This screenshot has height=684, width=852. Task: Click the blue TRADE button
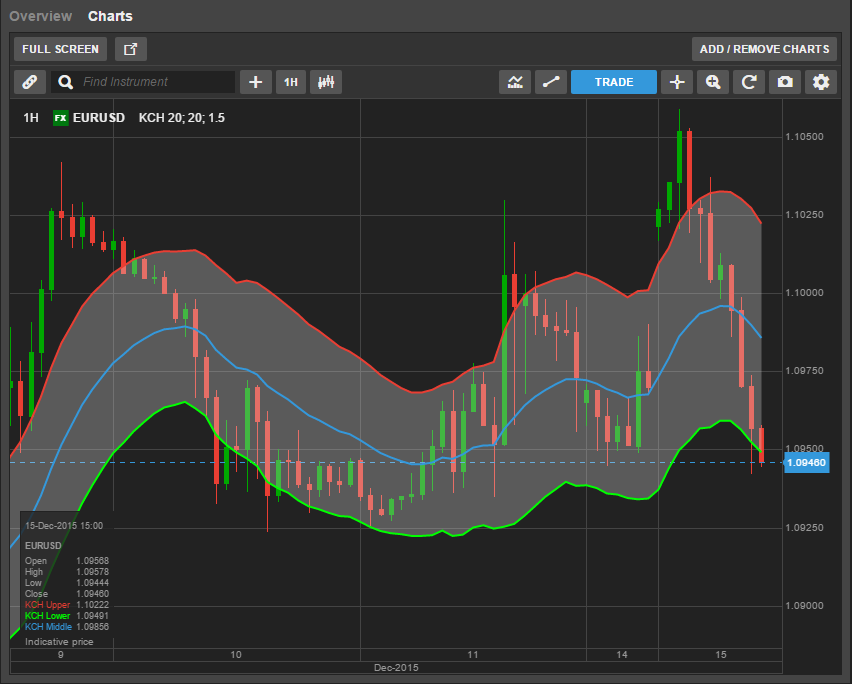tap(614, 82)
